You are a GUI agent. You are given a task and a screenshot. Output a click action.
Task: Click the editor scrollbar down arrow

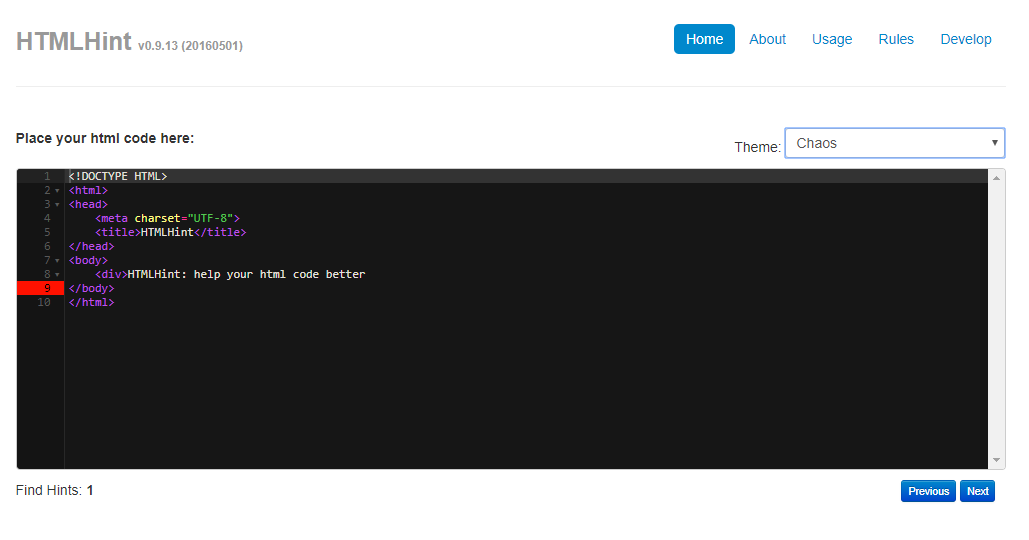point(996,460)
